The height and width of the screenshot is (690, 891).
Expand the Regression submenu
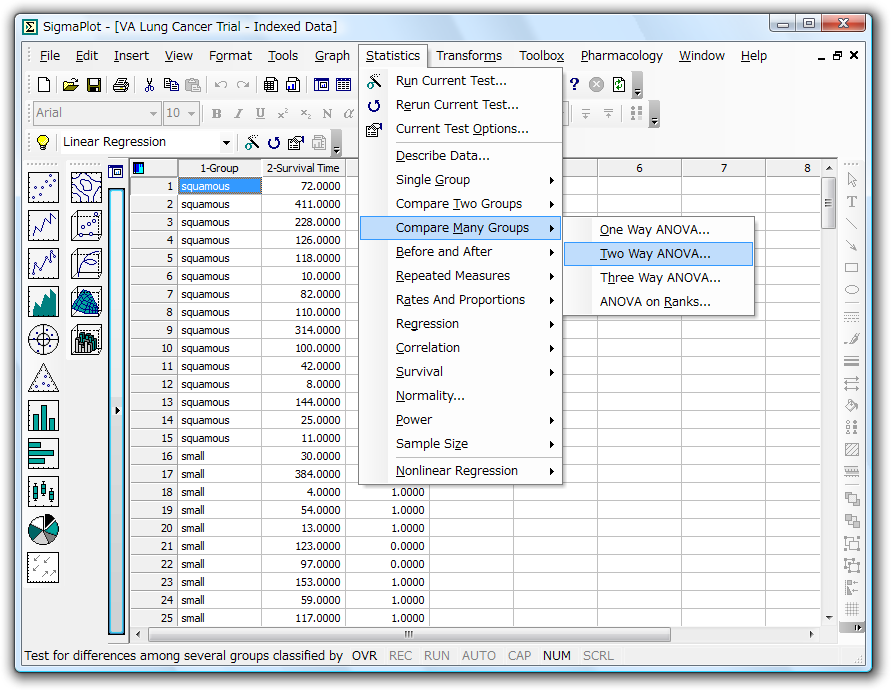(461, 324)
